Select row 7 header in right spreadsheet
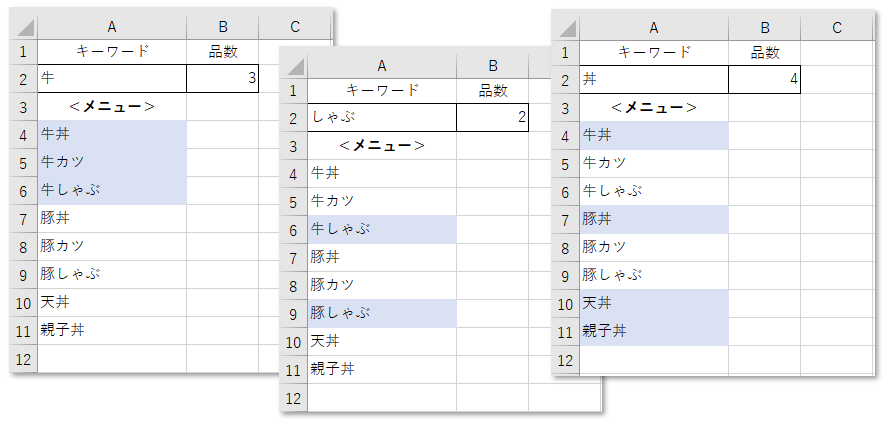The height and width of the screenshot is (422, 888). pos(565,220)
